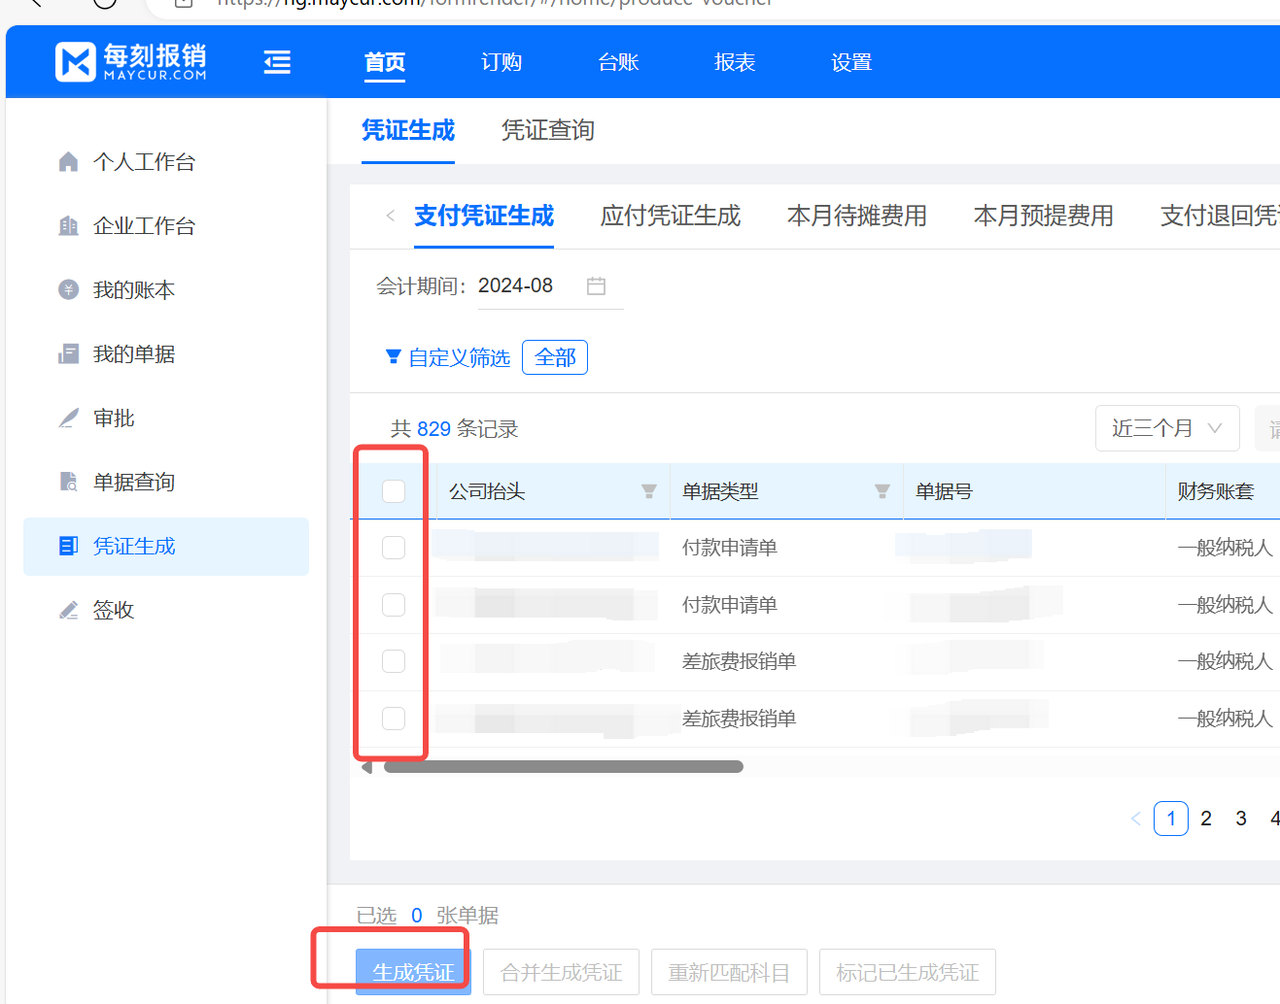Go to previous page with the pagination arrow
This screenshot has width=1280, height=1004.
pyautogui.click(x=1136, y=819)
